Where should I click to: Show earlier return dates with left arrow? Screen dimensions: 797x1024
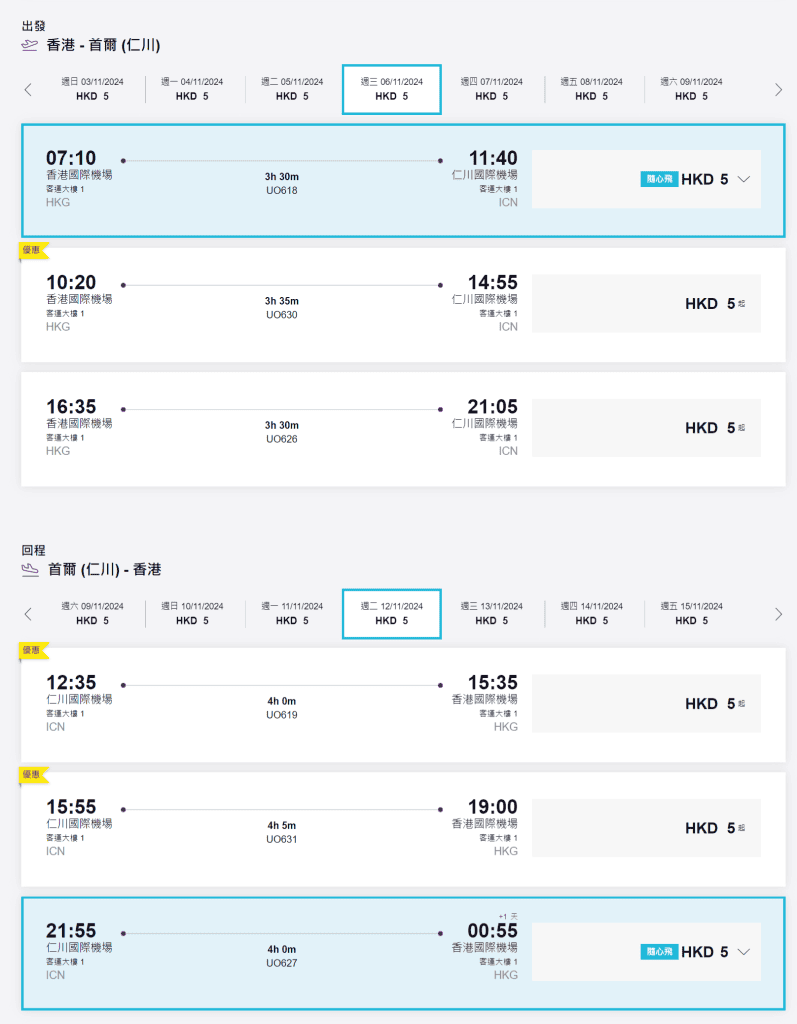[28, 613]
